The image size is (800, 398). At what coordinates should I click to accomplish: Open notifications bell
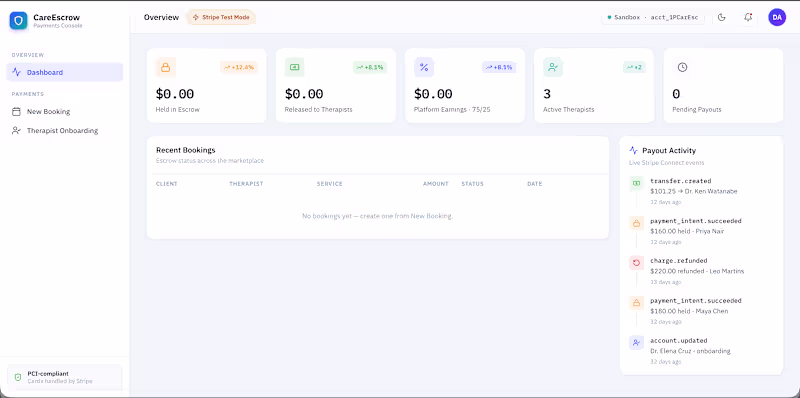point(748,17)
